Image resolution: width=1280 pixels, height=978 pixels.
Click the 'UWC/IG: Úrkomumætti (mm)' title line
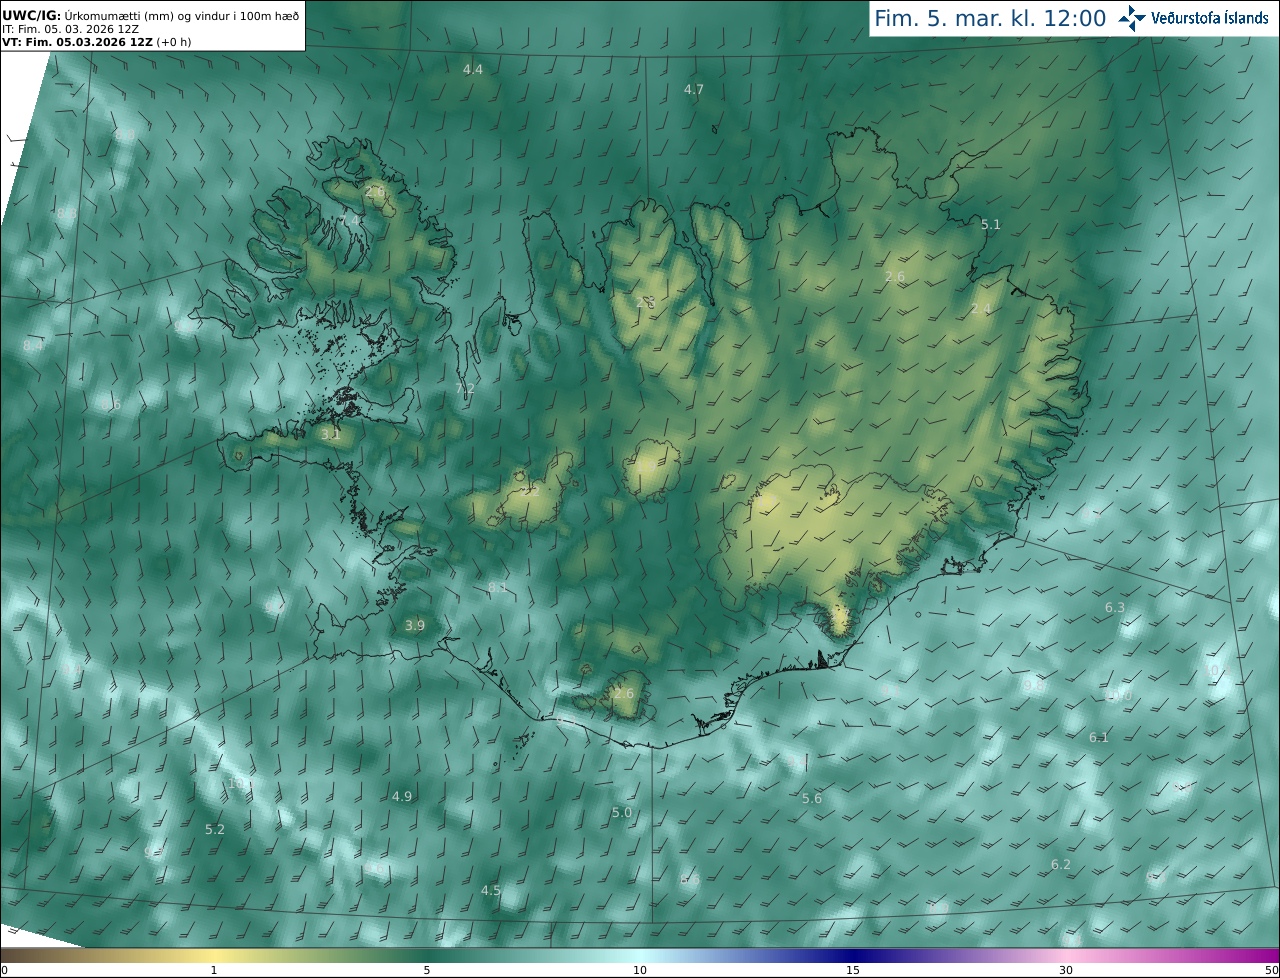pos(150,15)
